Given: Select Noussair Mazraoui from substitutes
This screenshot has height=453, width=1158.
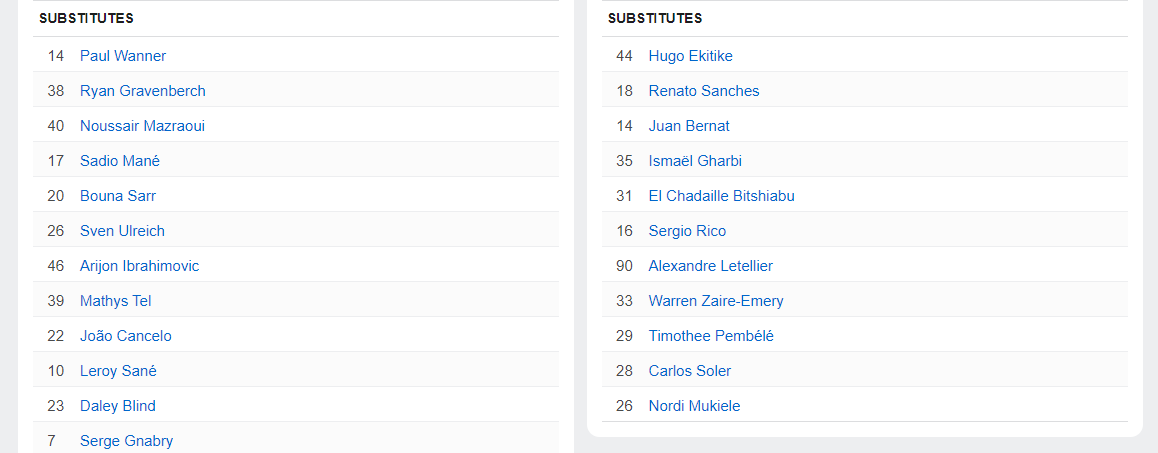Looking at the screenshot, I should coord(142,126).
